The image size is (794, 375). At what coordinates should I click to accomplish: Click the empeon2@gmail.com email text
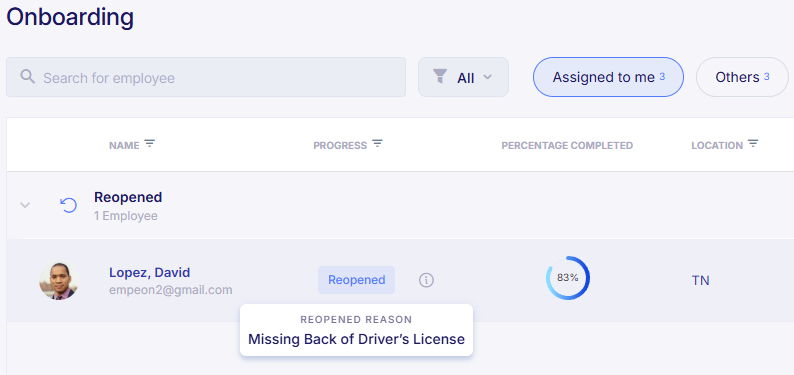(x=171, y=290)
